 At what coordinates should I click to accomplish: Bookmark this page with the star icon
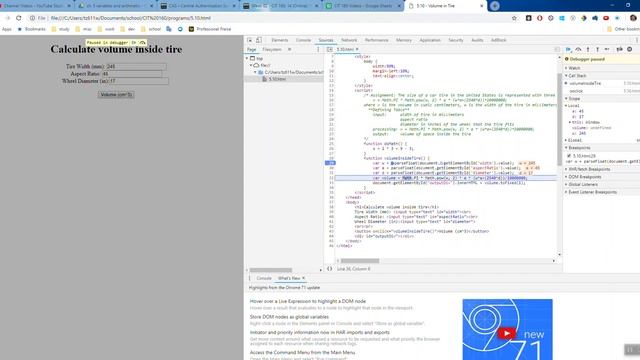514,18
